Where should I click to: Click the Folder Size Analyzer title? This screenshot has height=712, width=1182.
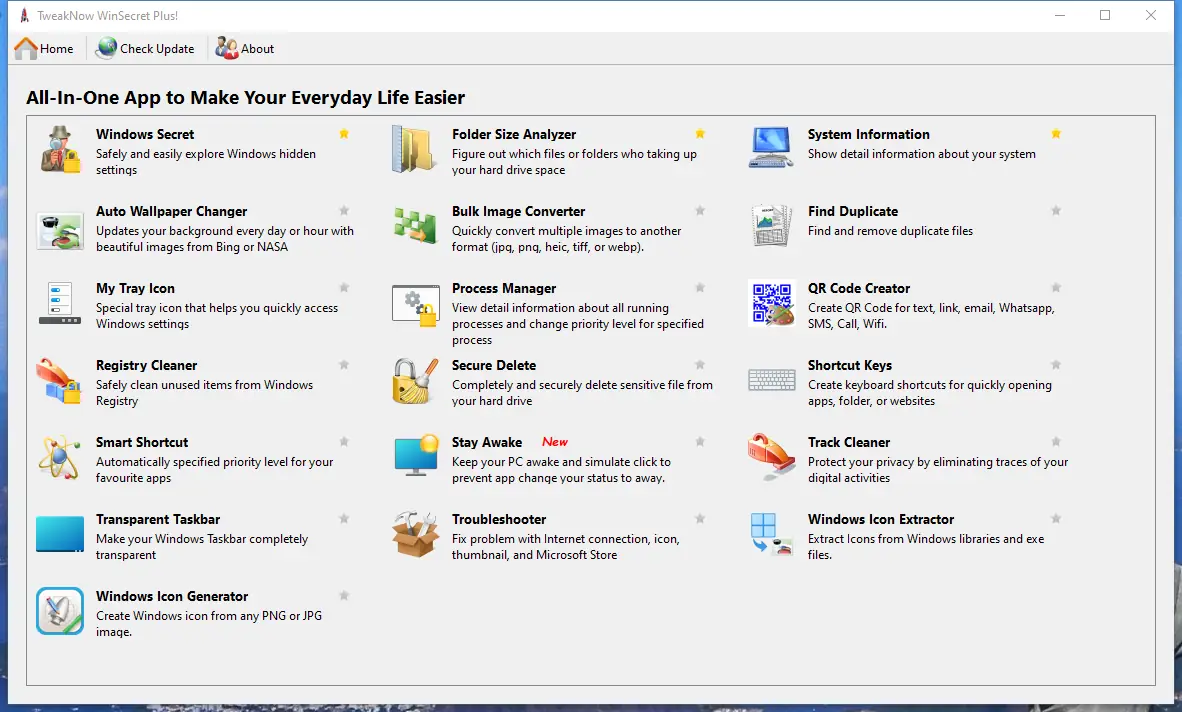[514, 134]
